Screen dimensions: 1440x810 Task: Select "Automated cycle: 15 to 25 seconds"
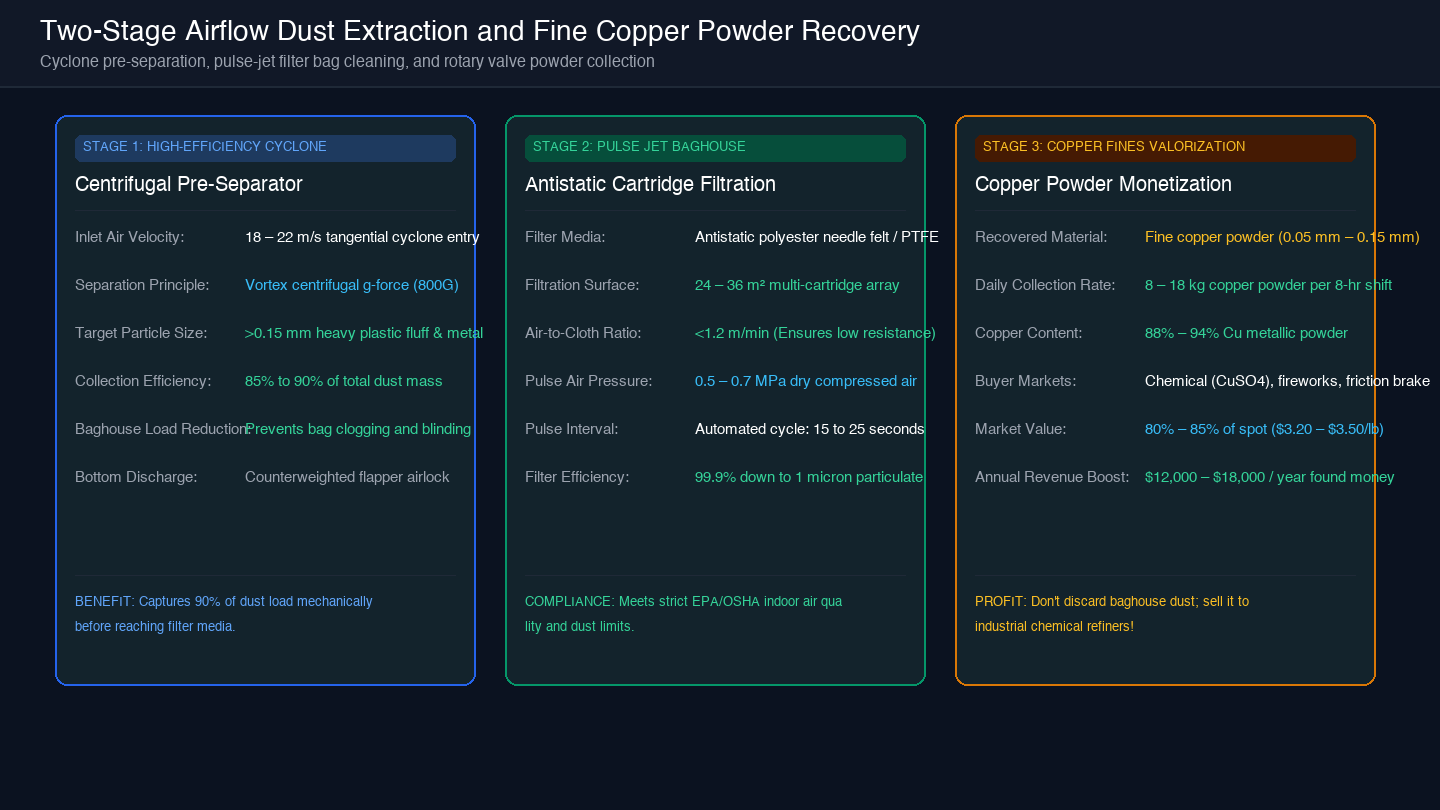point(810,429)
